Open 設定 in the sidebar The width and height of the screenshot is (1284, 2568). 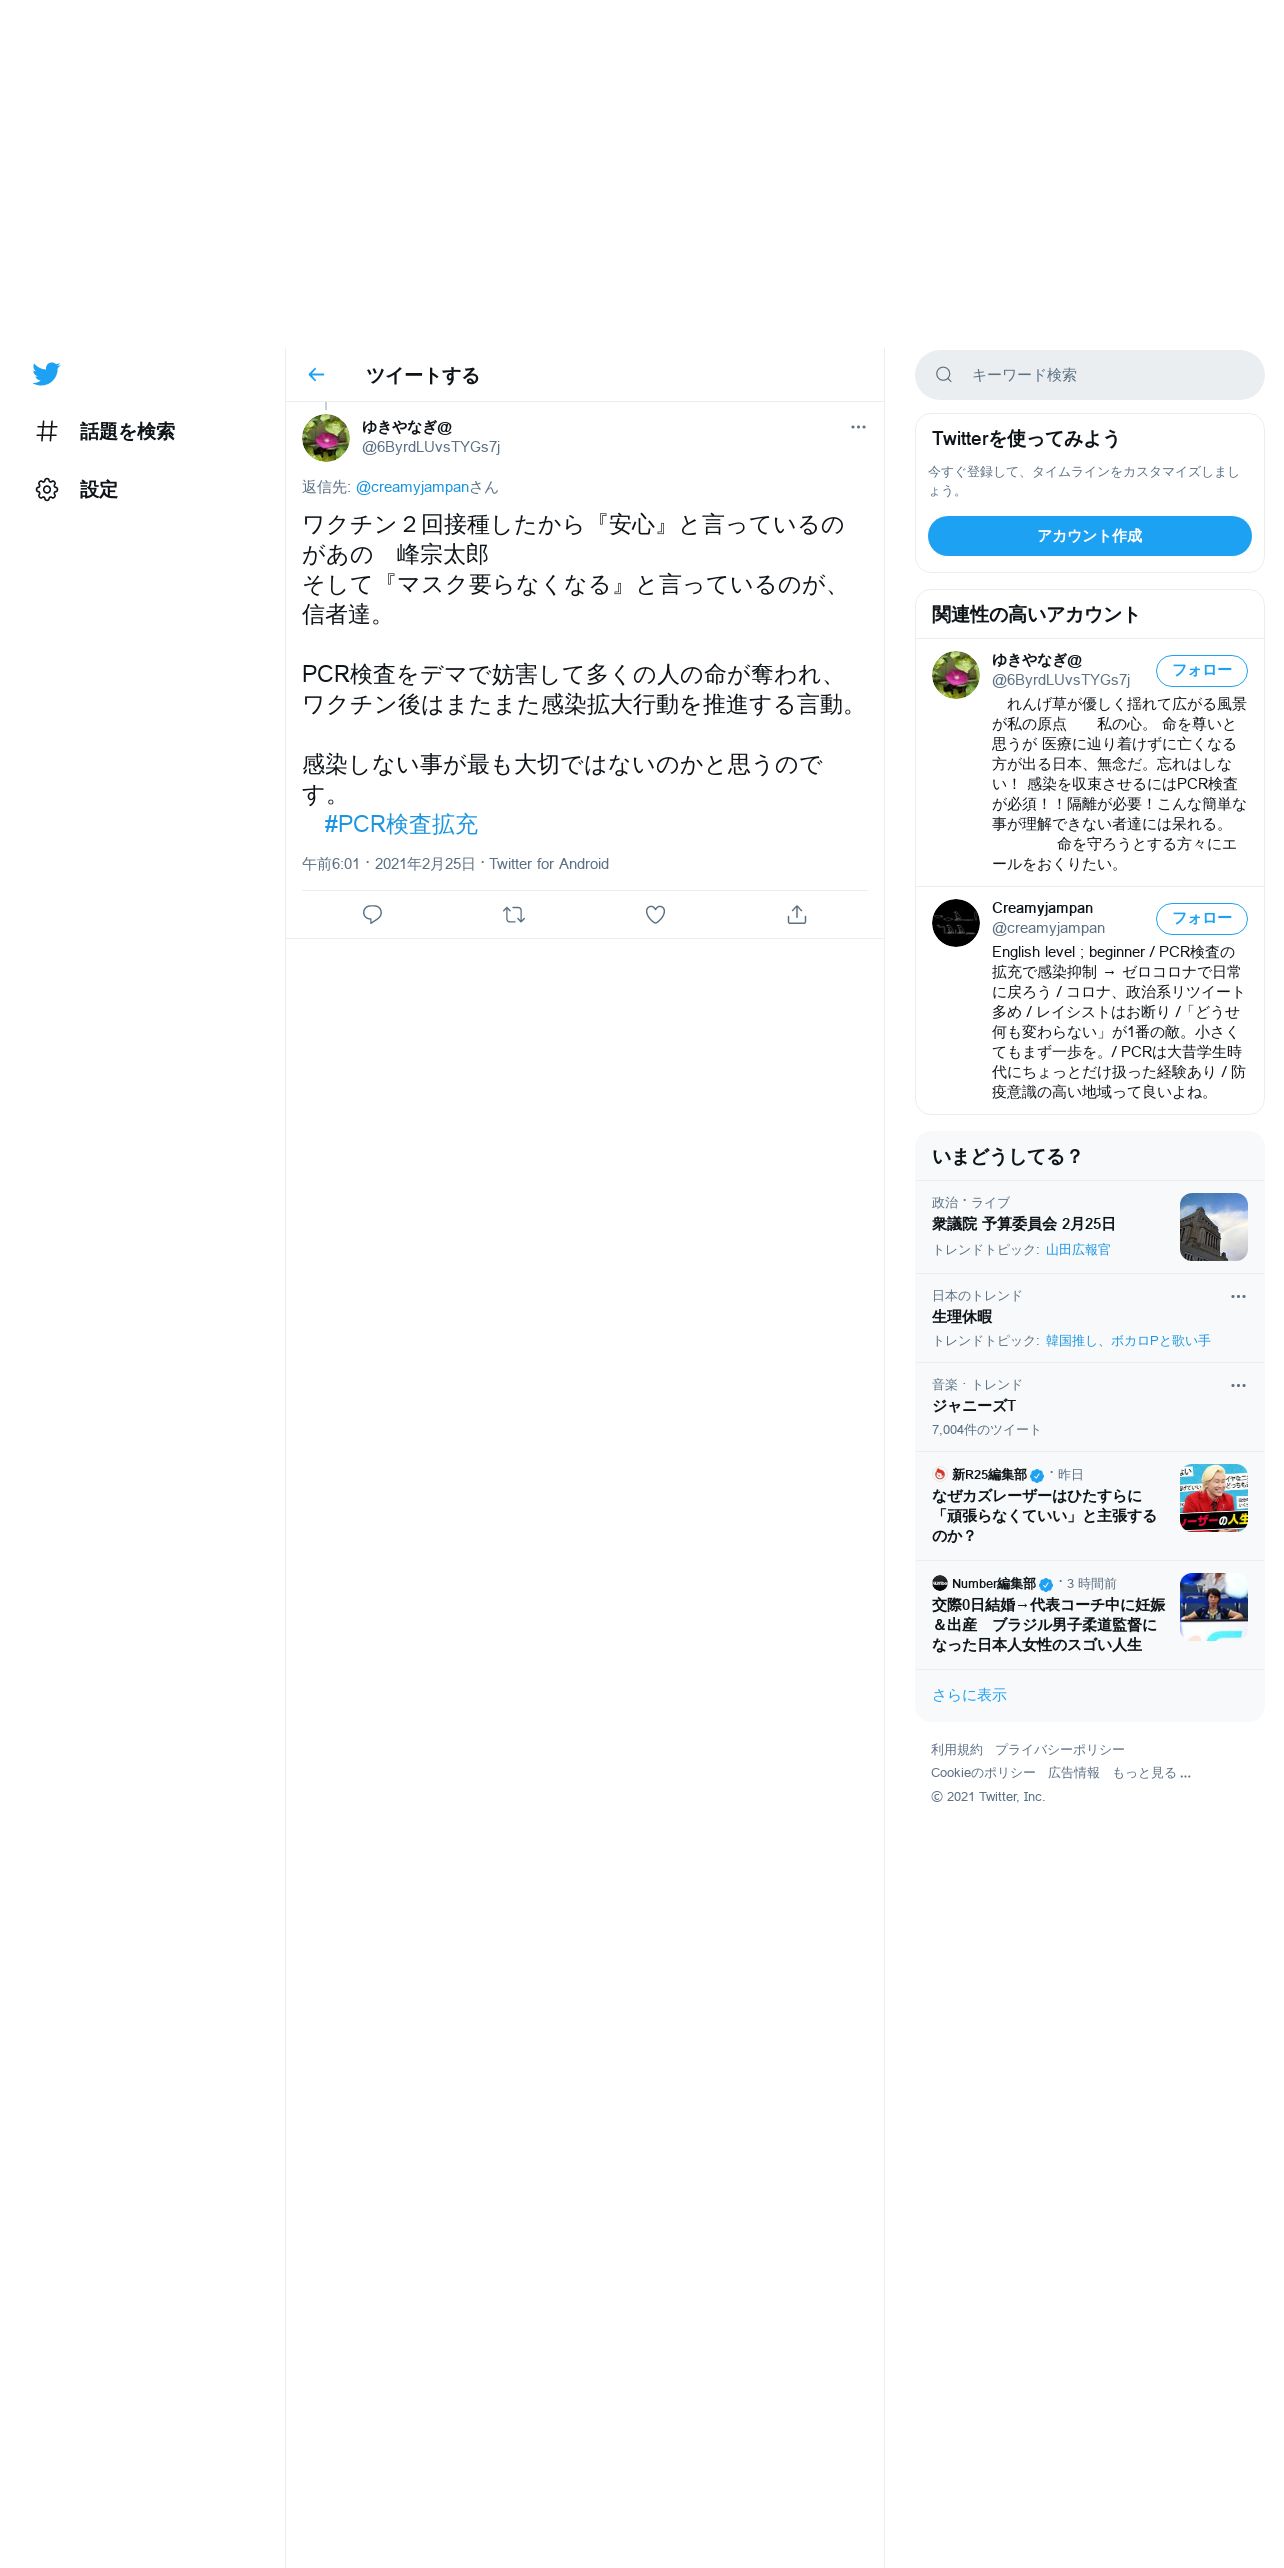[77, 489]
